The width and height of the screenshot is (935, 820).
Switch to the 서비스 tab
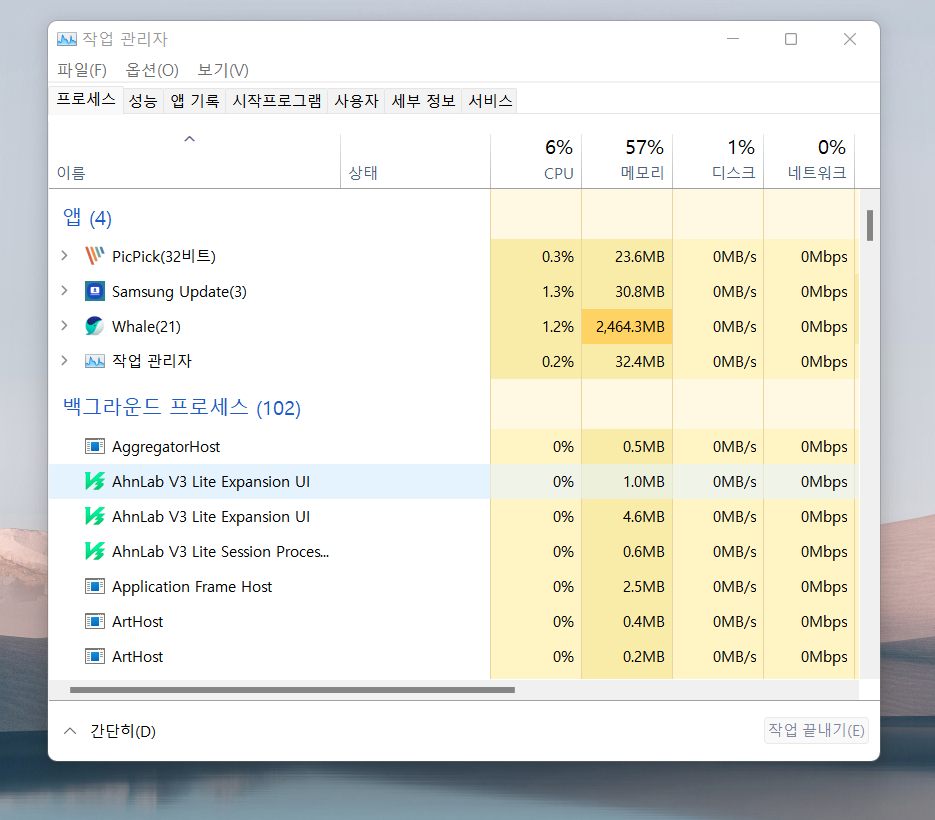pyautogui.click(x=490, y=101)
